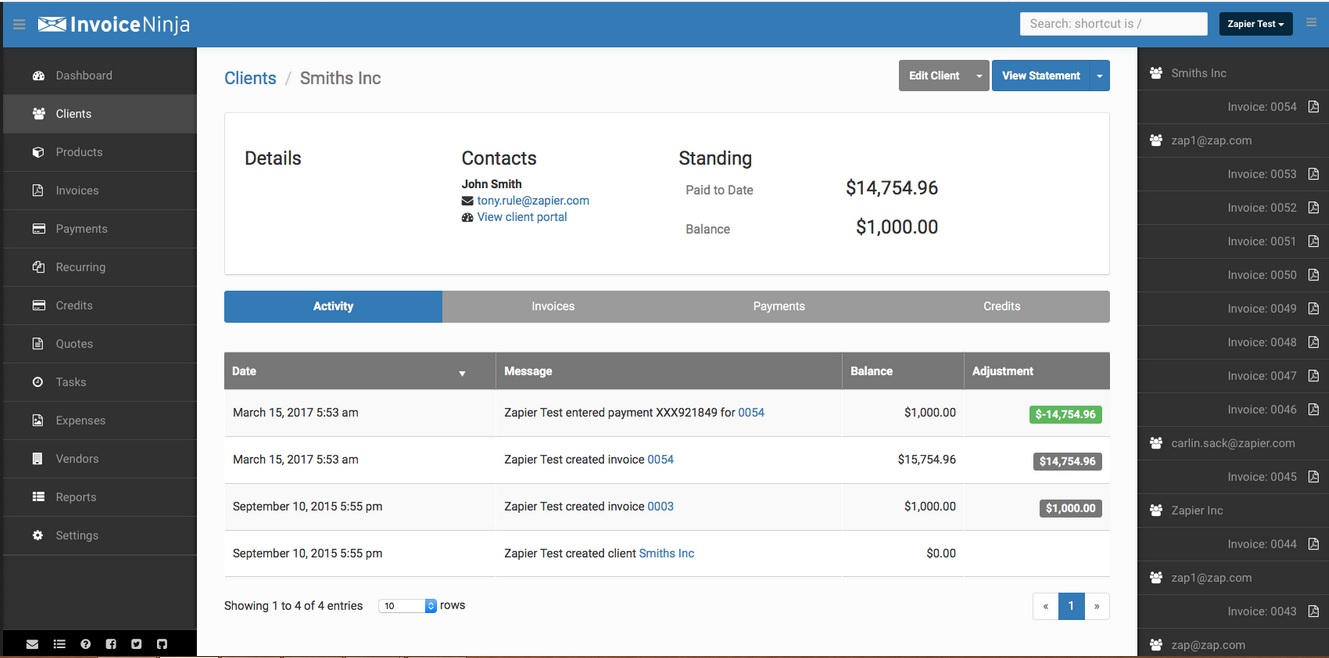Image resolution: width=1329 pixels, height=658 pixels.
Task: Open the Zapier Test account dropdown
Action: (x=1255, y=24)
